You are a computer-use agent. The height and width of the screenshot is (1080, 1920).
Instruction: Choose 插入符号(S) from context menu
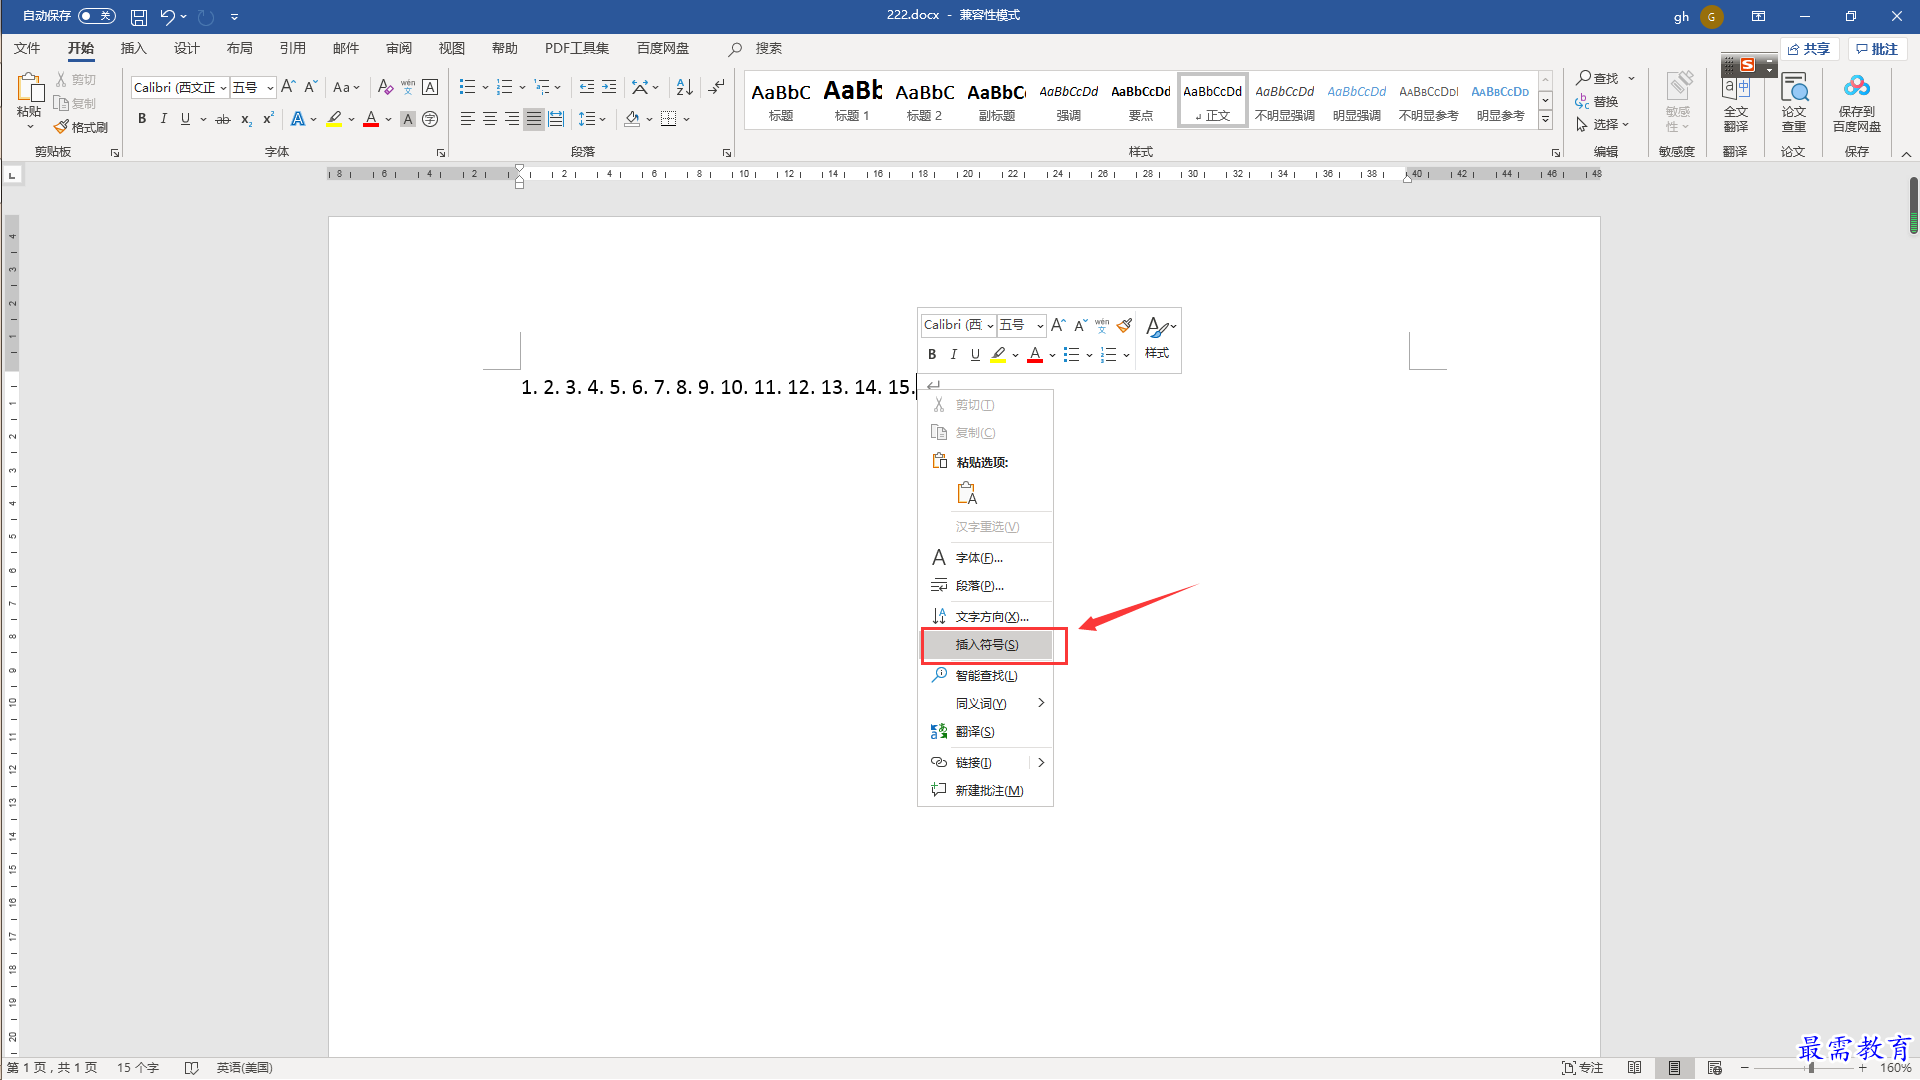pyautogui.click(x=986, y=645)
